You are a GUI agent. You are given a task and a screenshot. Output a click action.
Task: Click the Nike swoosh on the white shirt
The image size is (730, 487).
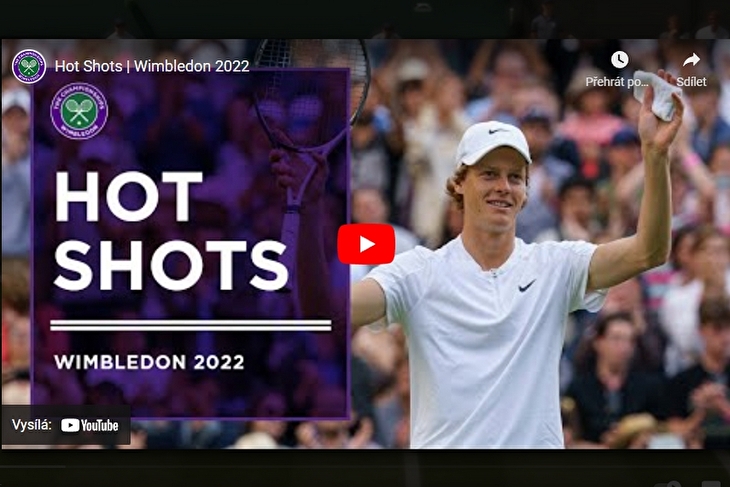point(527,285)
